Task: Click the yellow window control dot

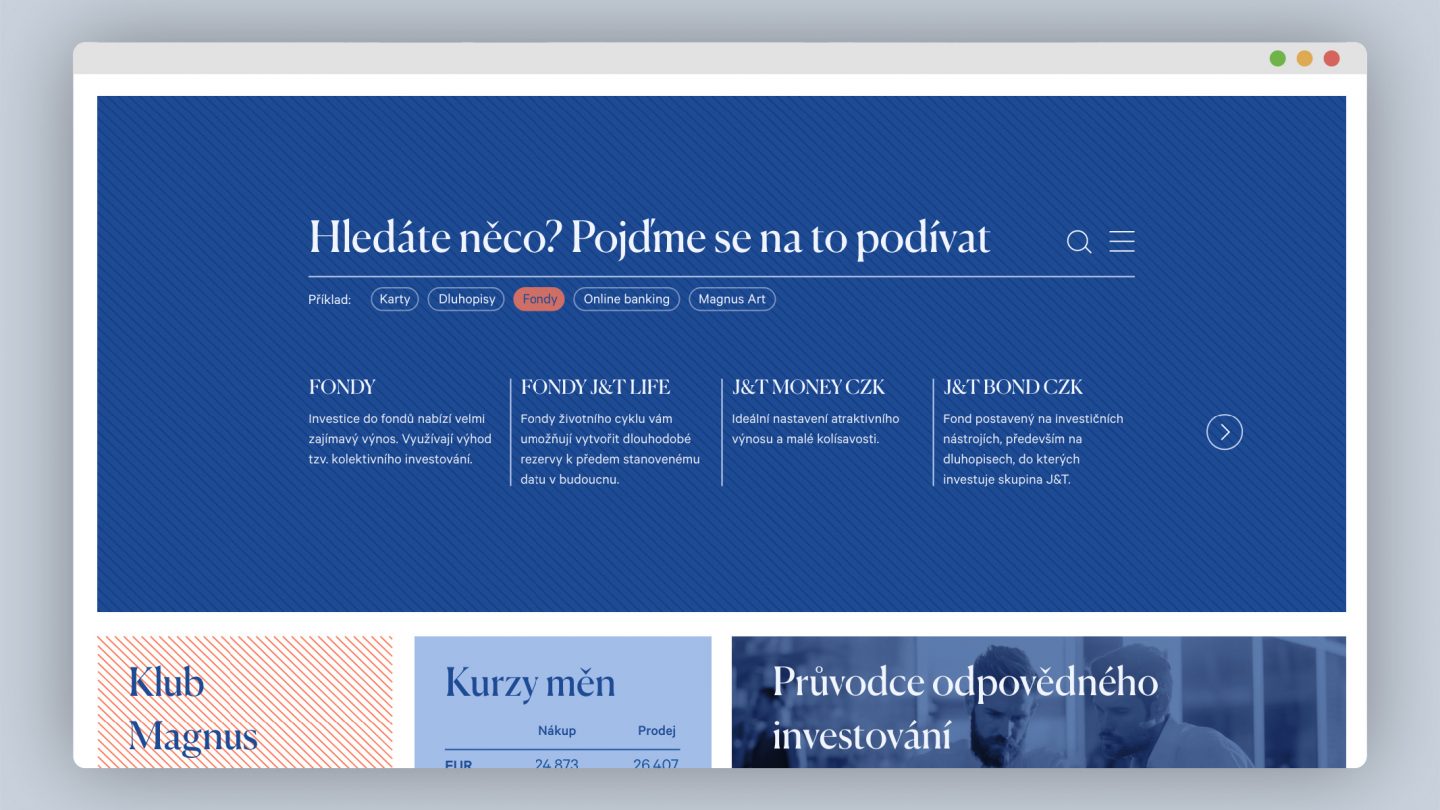Action: point(1304,58)
